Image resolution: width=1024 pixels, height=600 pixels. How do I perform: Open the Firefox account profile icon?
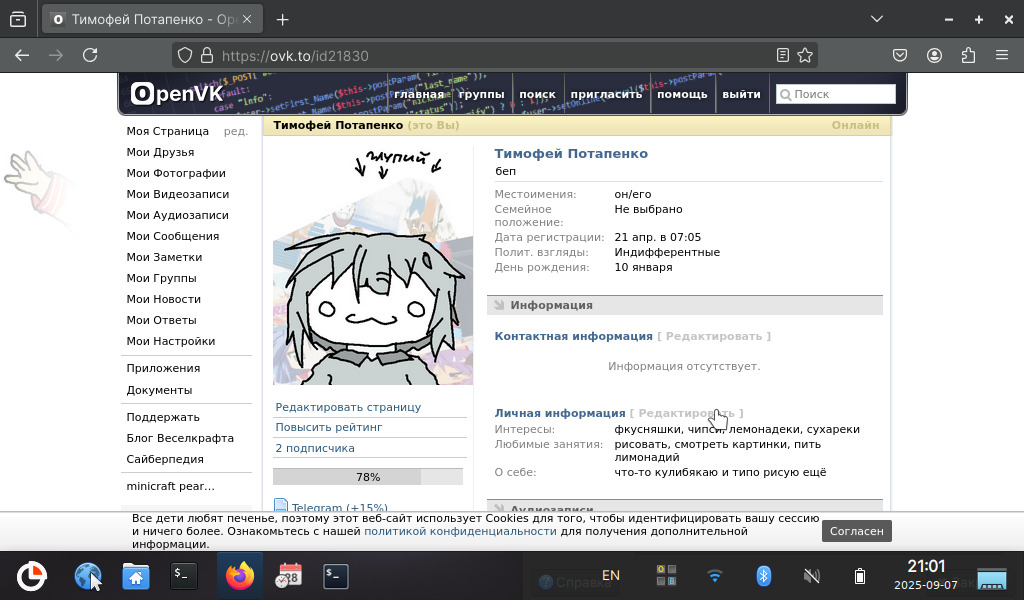tap(934, 56)
